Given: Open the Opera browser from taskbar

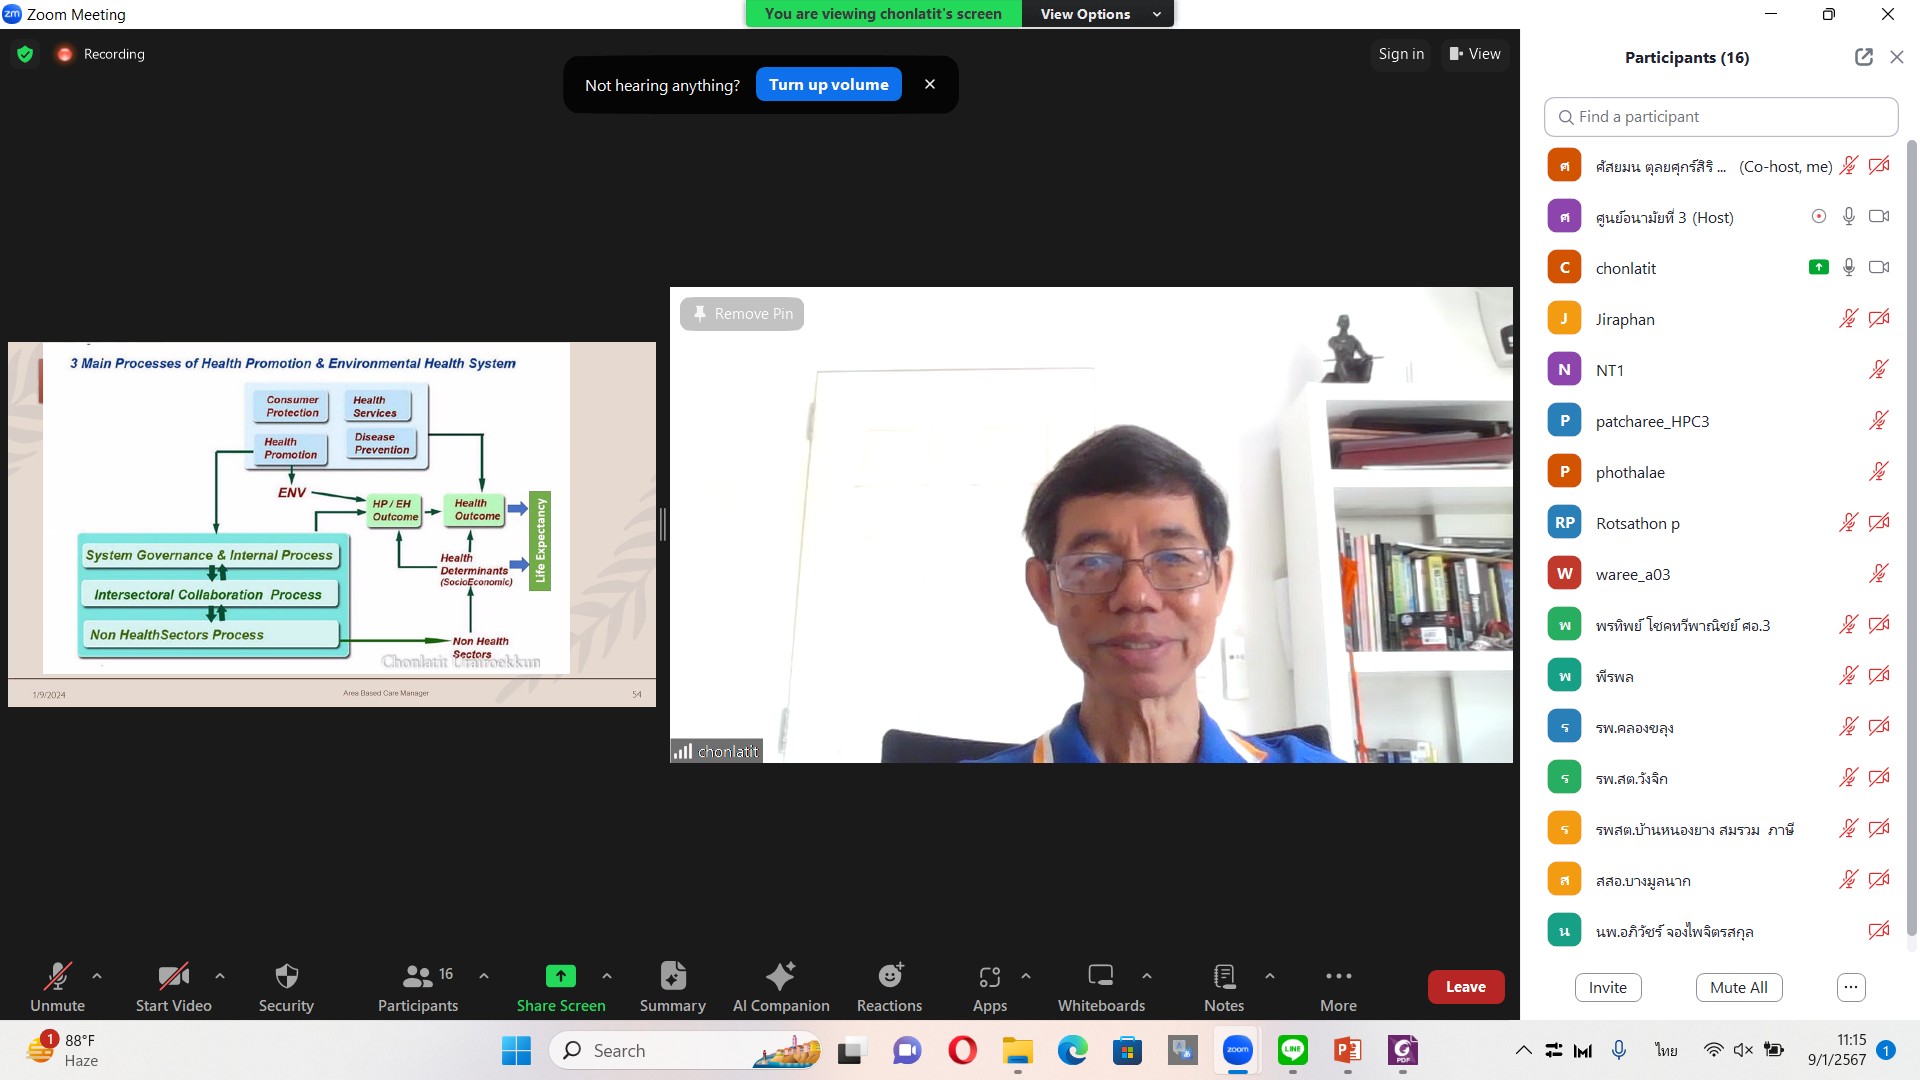Looking at the screenshot, I should pos(962,1050).
